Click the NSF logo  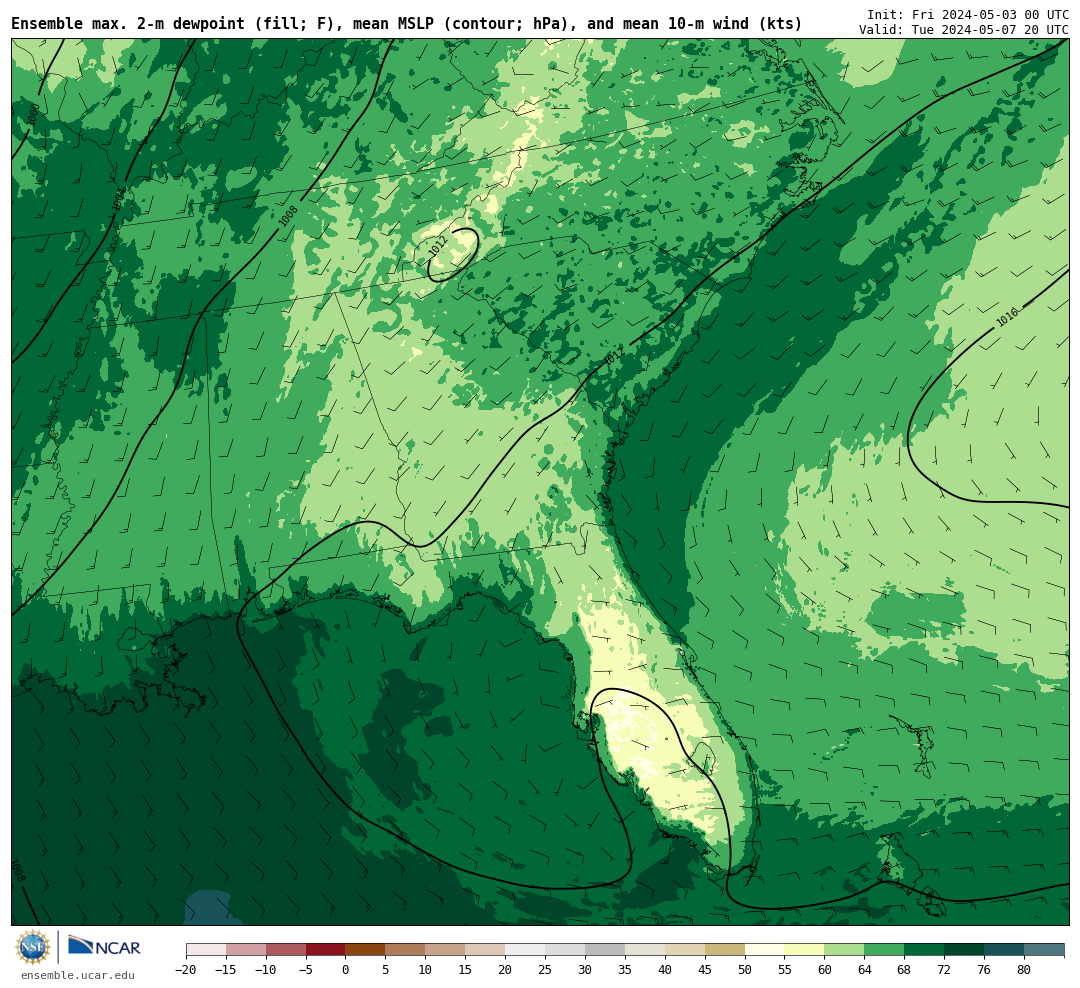[x=33, y=948]
